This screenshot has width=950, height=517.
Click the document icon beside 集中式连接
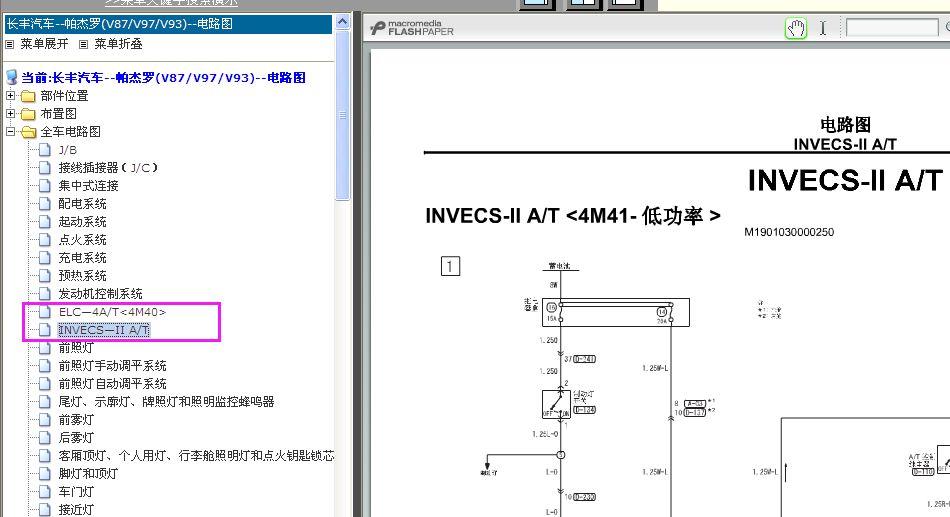click(44, 185)
